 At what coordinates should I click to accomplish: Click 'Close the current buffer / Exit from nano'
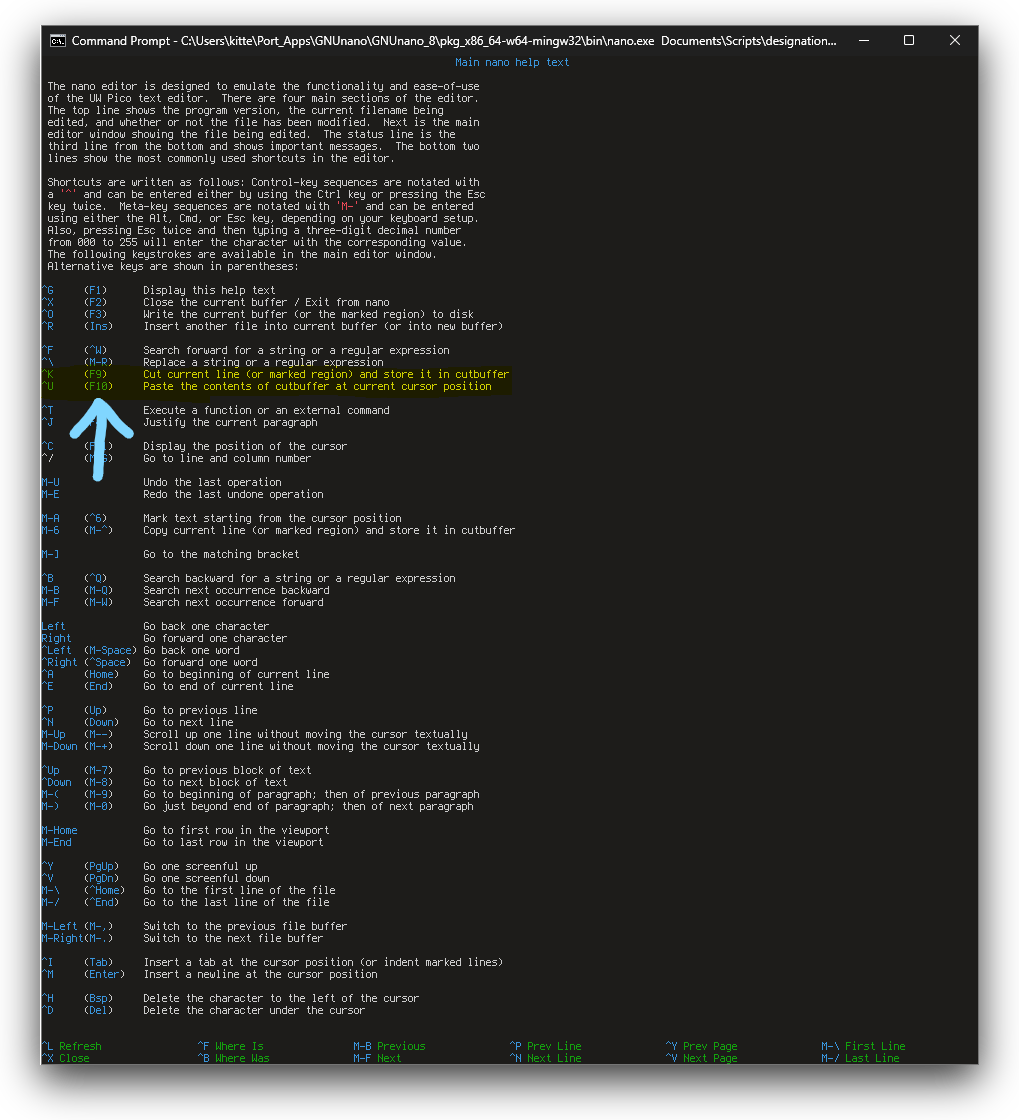coord(266,302)
